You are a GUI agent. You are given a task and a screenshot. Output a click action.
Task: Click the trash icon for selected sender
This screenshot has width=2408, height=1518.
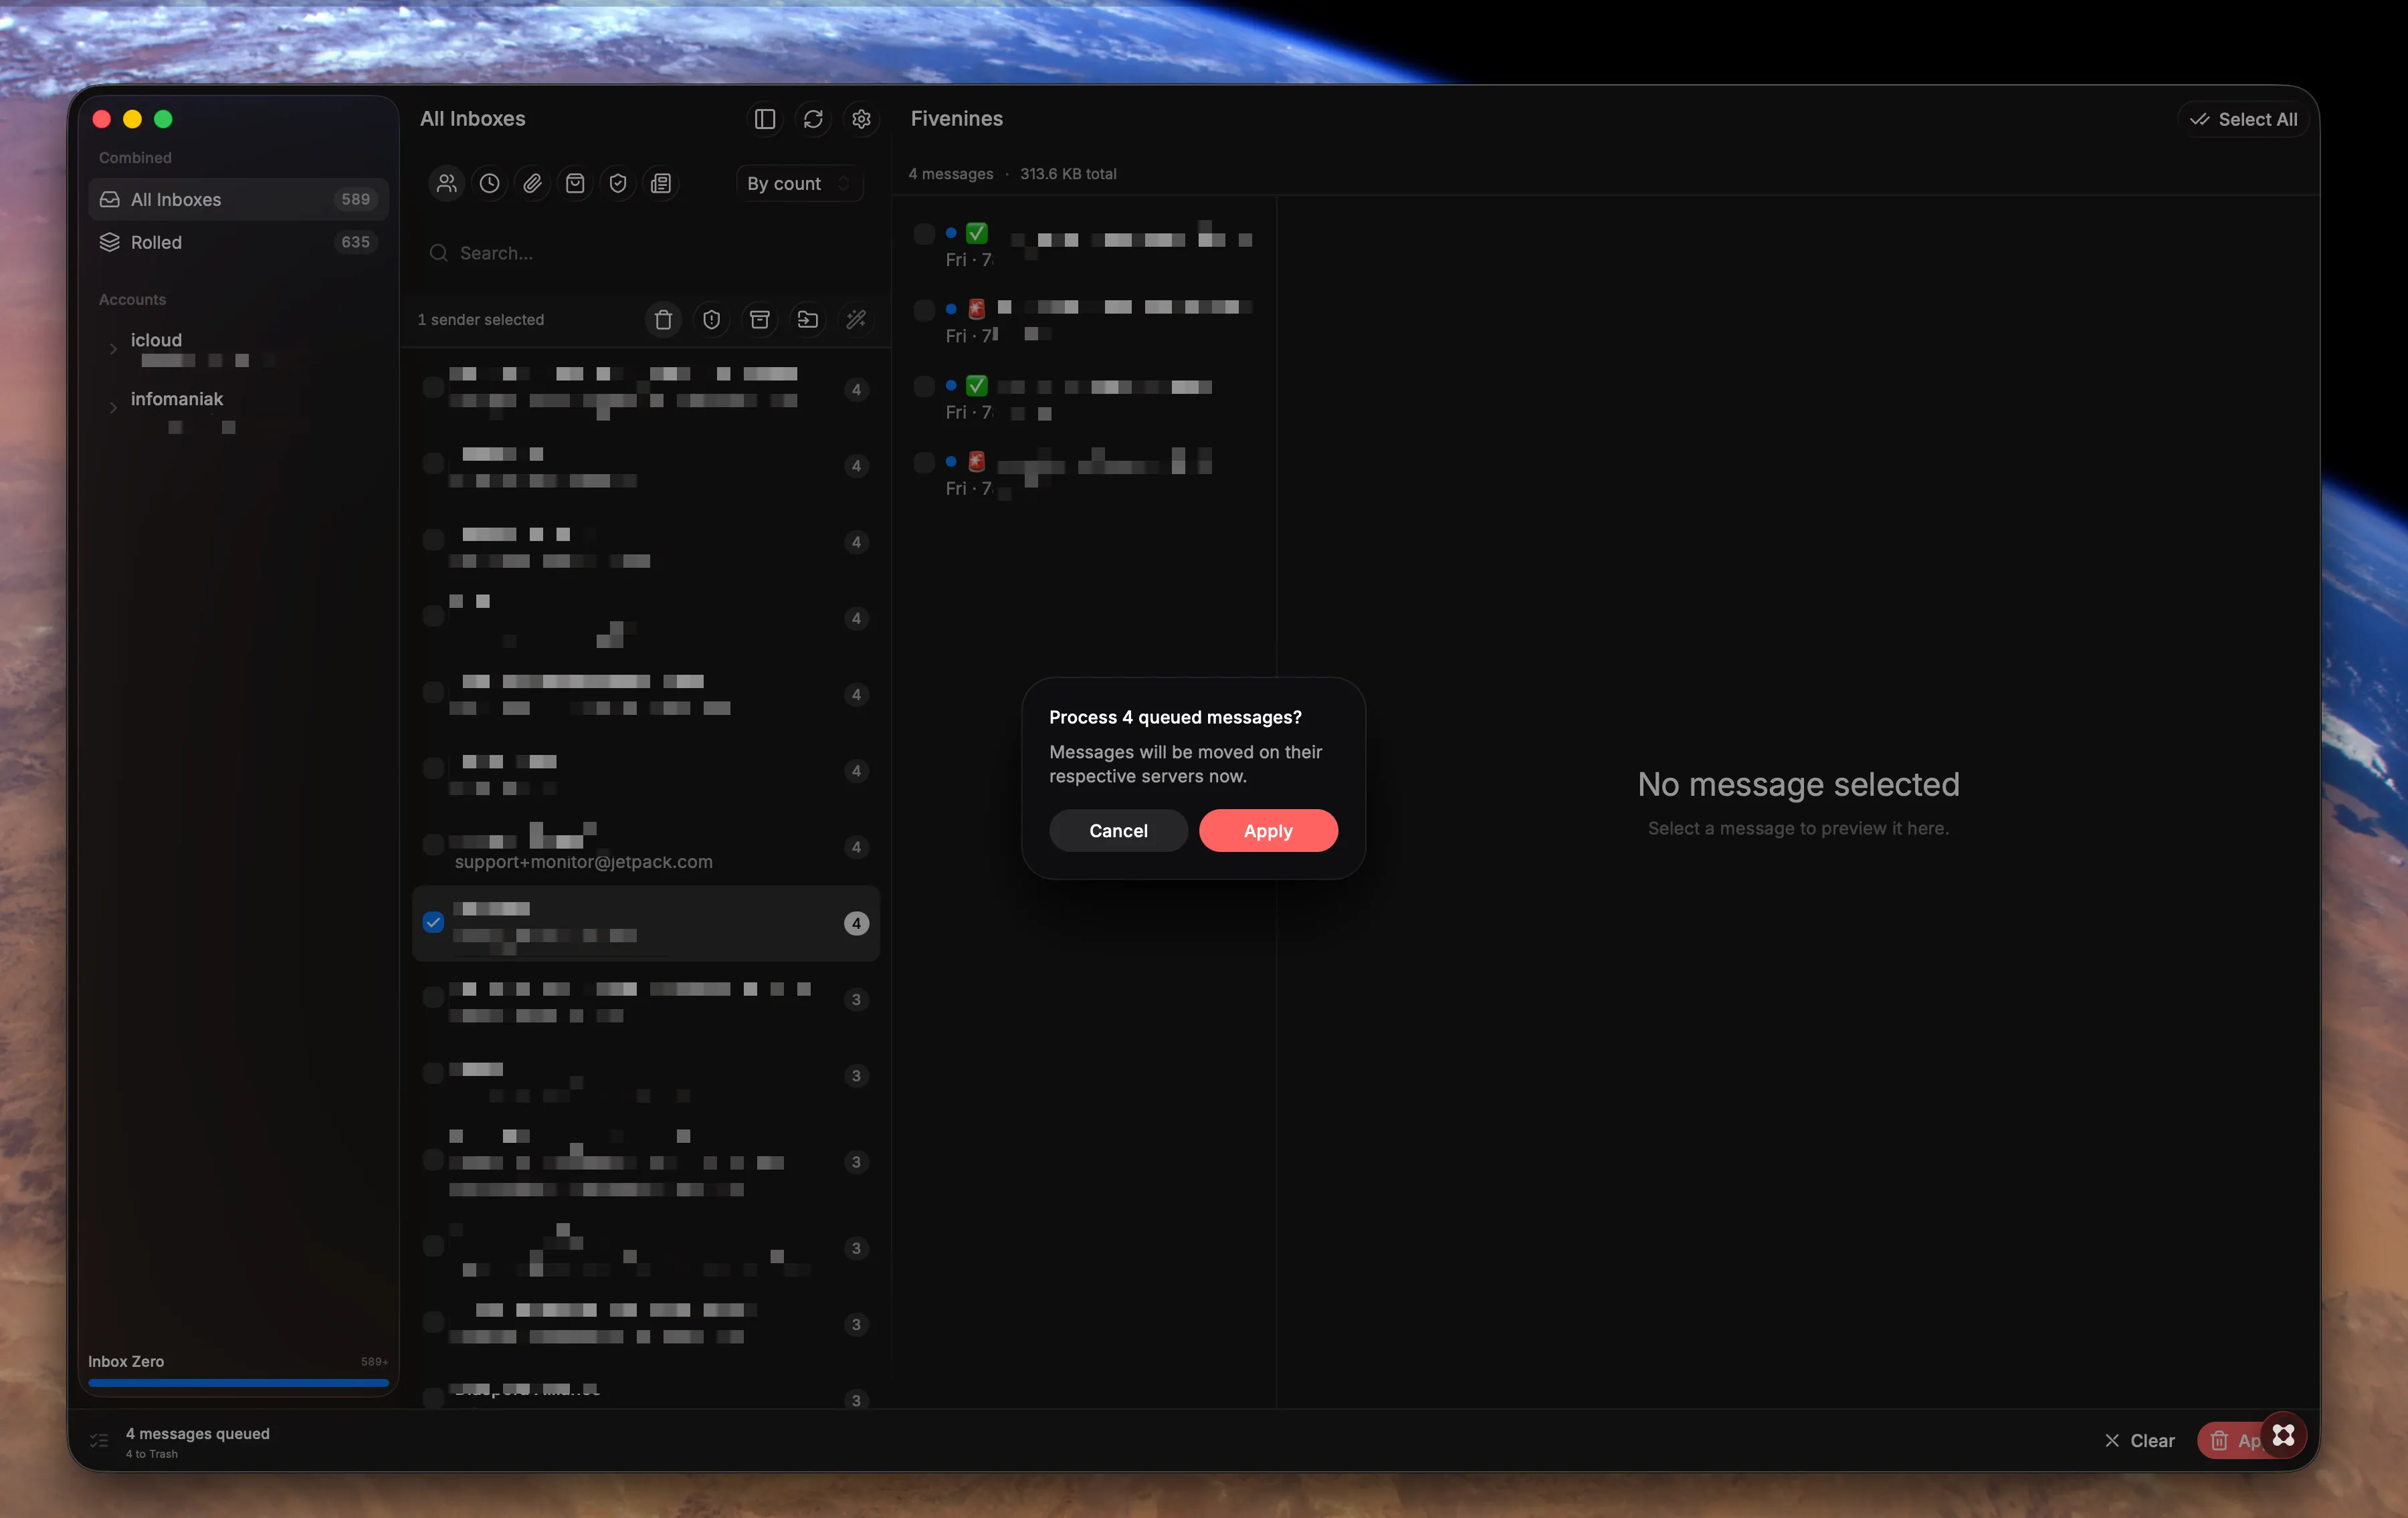(663, 319)
